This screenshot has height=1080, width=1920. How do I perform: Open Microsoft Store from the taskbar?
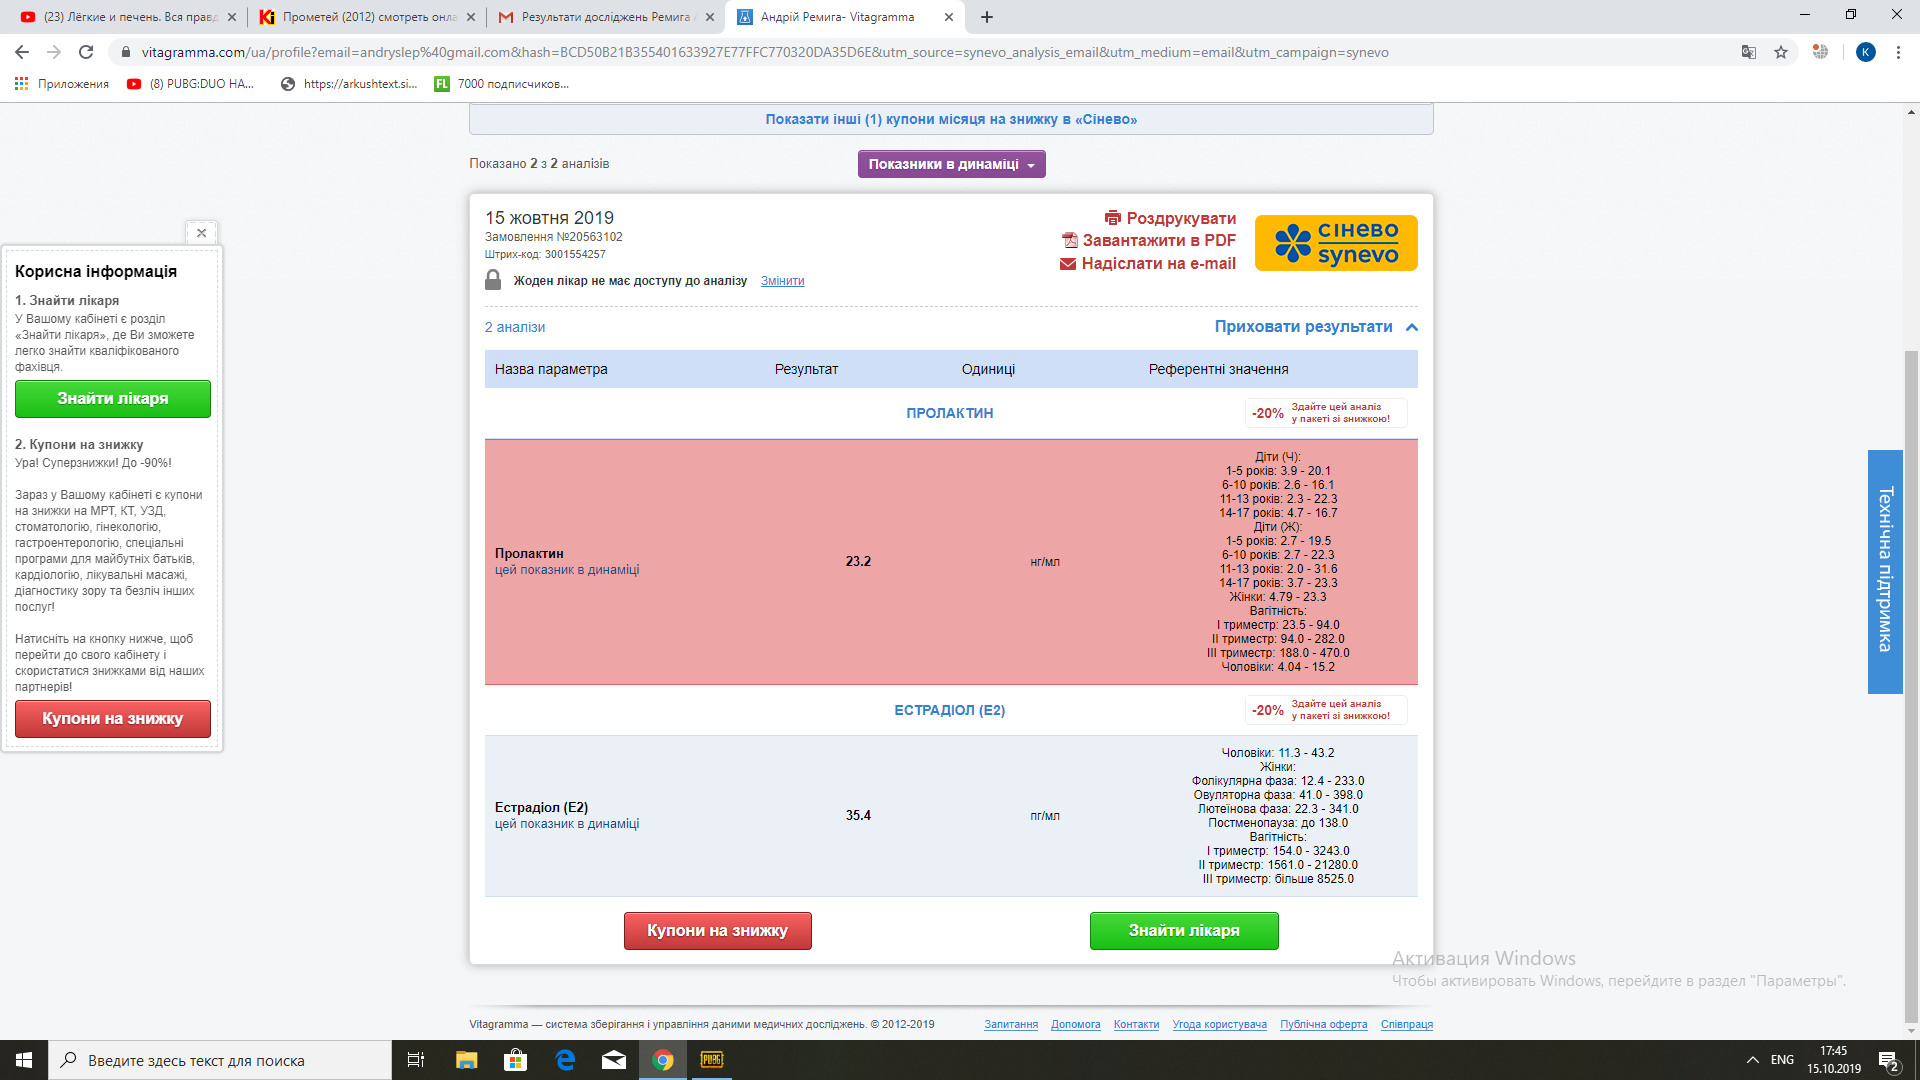(x=515, y=1060)
